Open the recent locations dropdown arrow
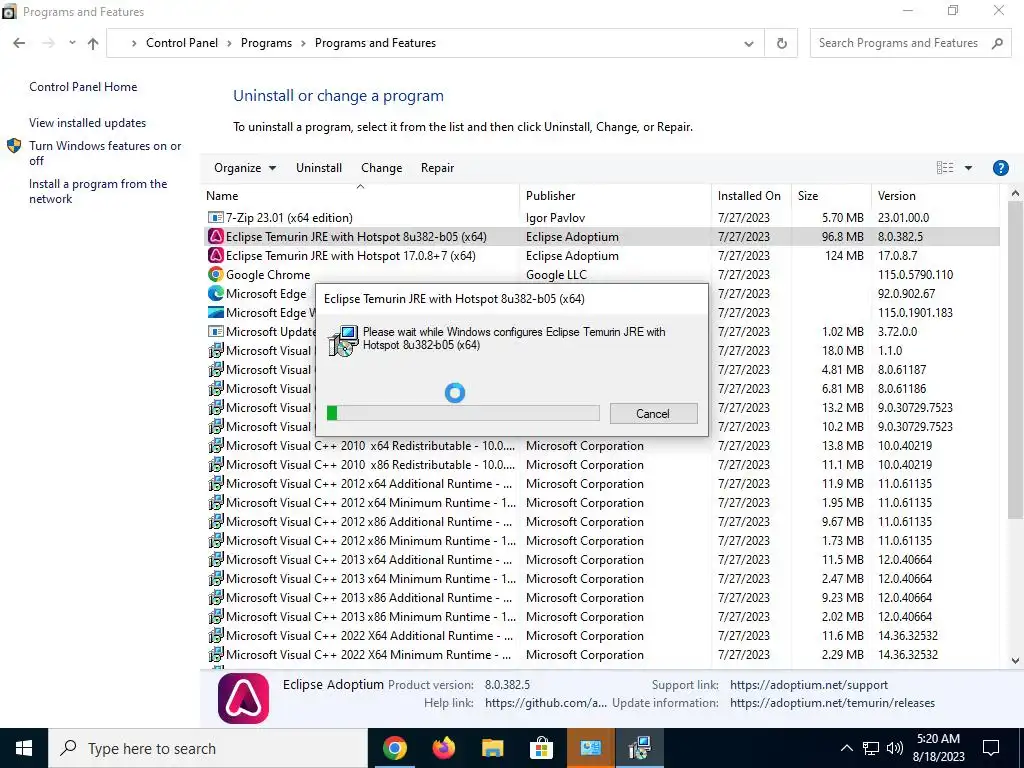Viewport: 1024px width, 768px height. point(72,43)
